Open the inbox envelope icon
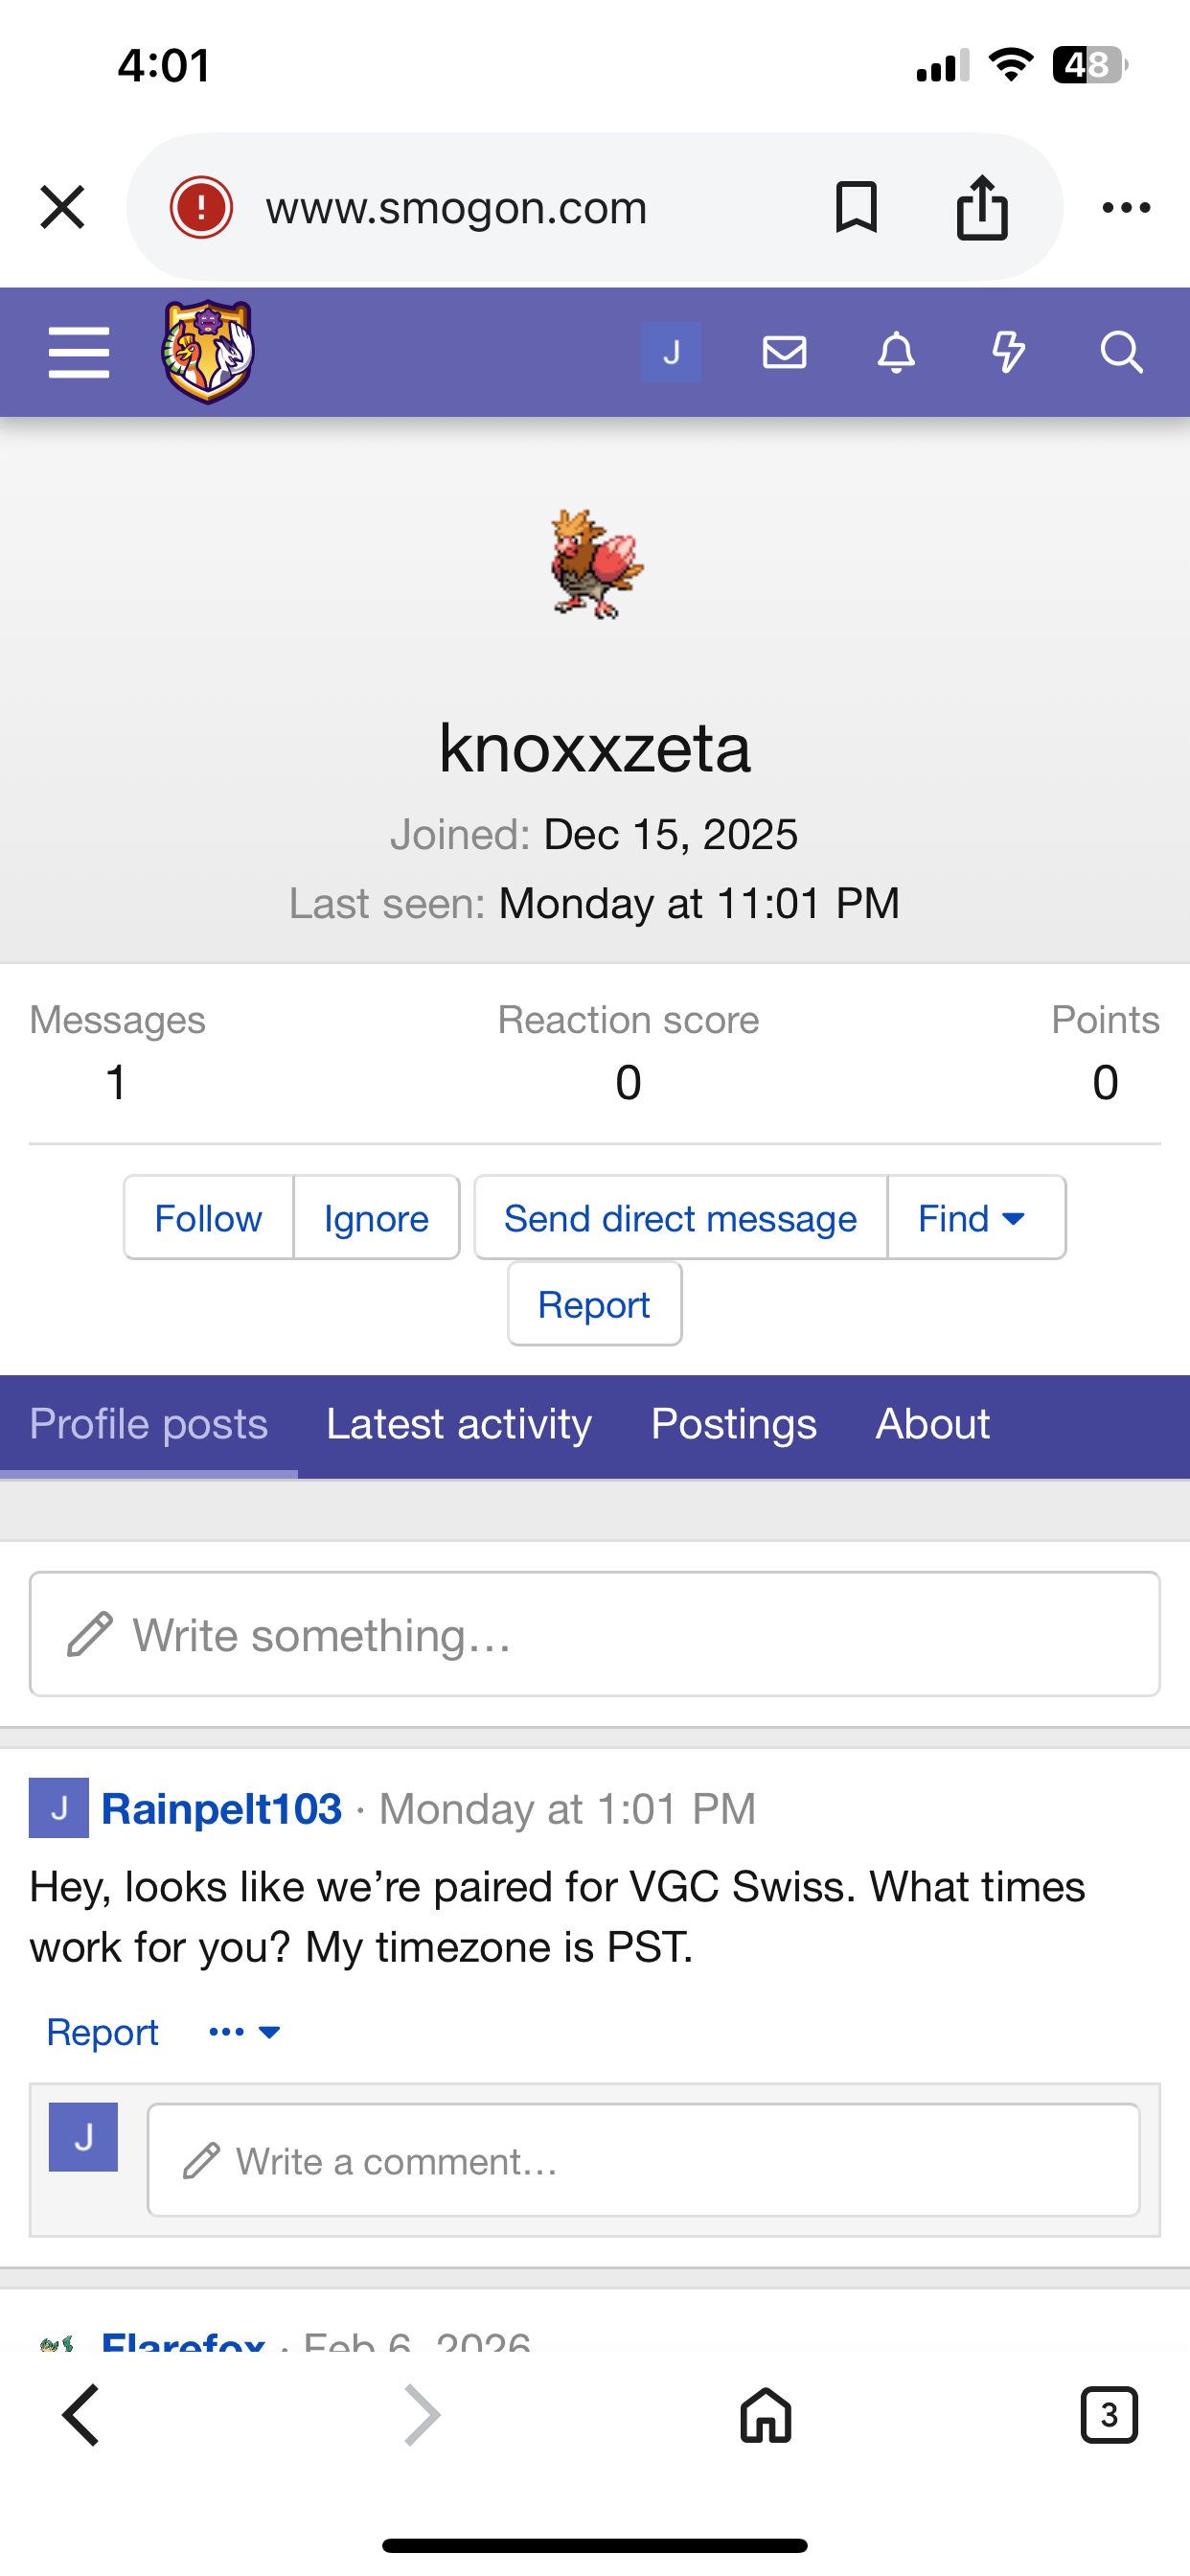 pyautogui.click(x=784, y=352)
